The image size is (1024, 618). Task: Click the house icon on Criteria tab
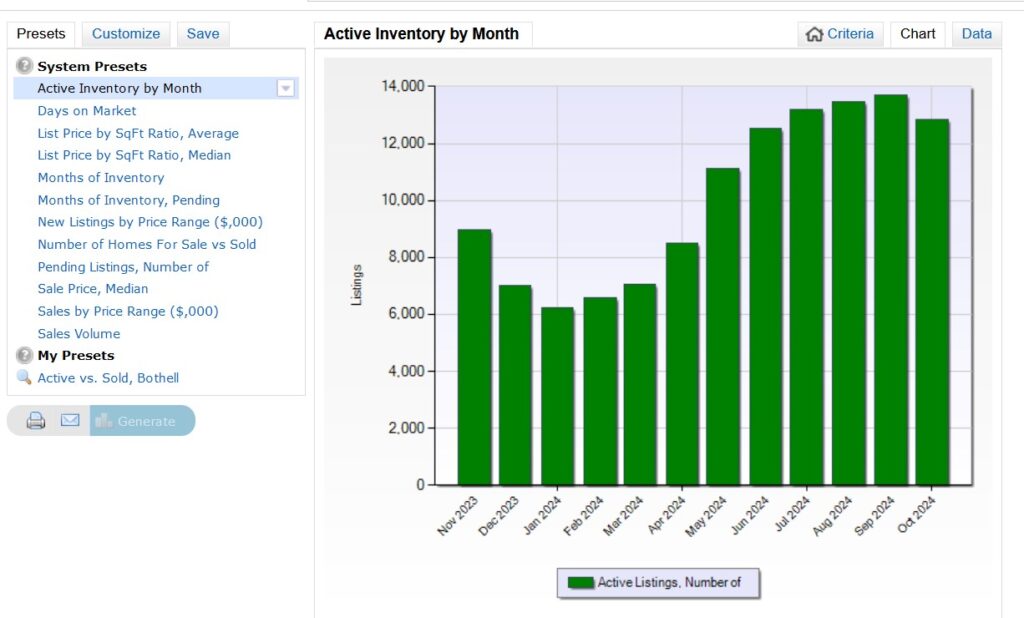click(814, 34)
